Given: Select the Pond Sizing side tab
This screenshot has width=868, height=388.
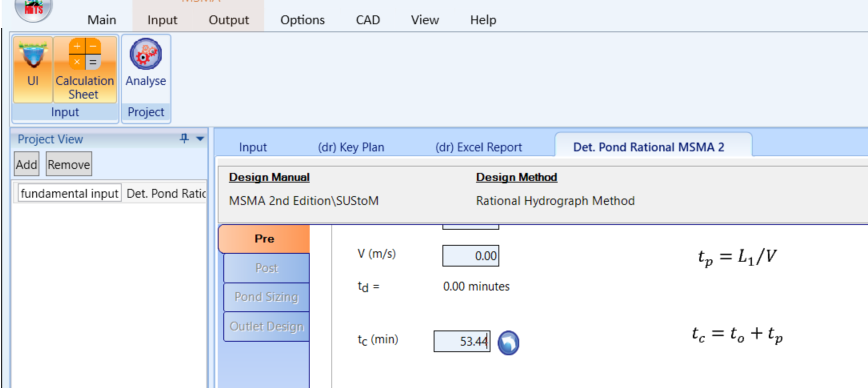Looking at the screenshot, I should [x=266, y=297].
